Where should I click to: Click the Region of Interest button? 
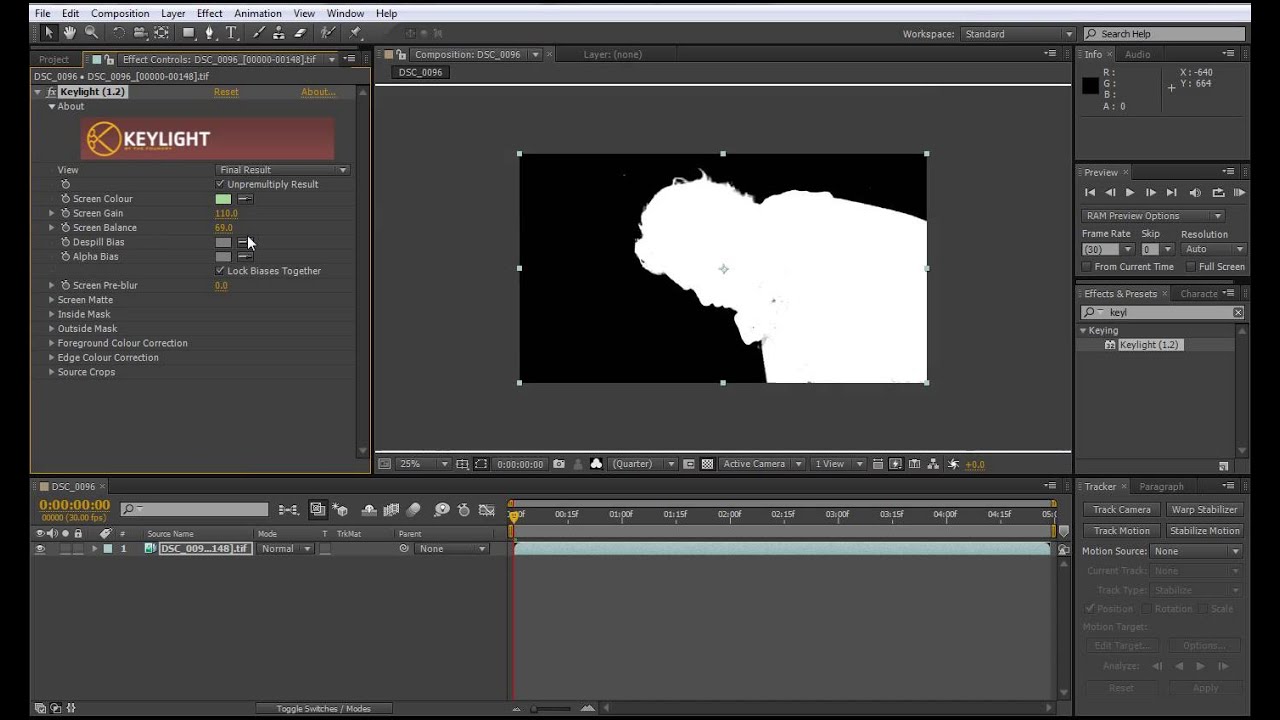(481, 464)
